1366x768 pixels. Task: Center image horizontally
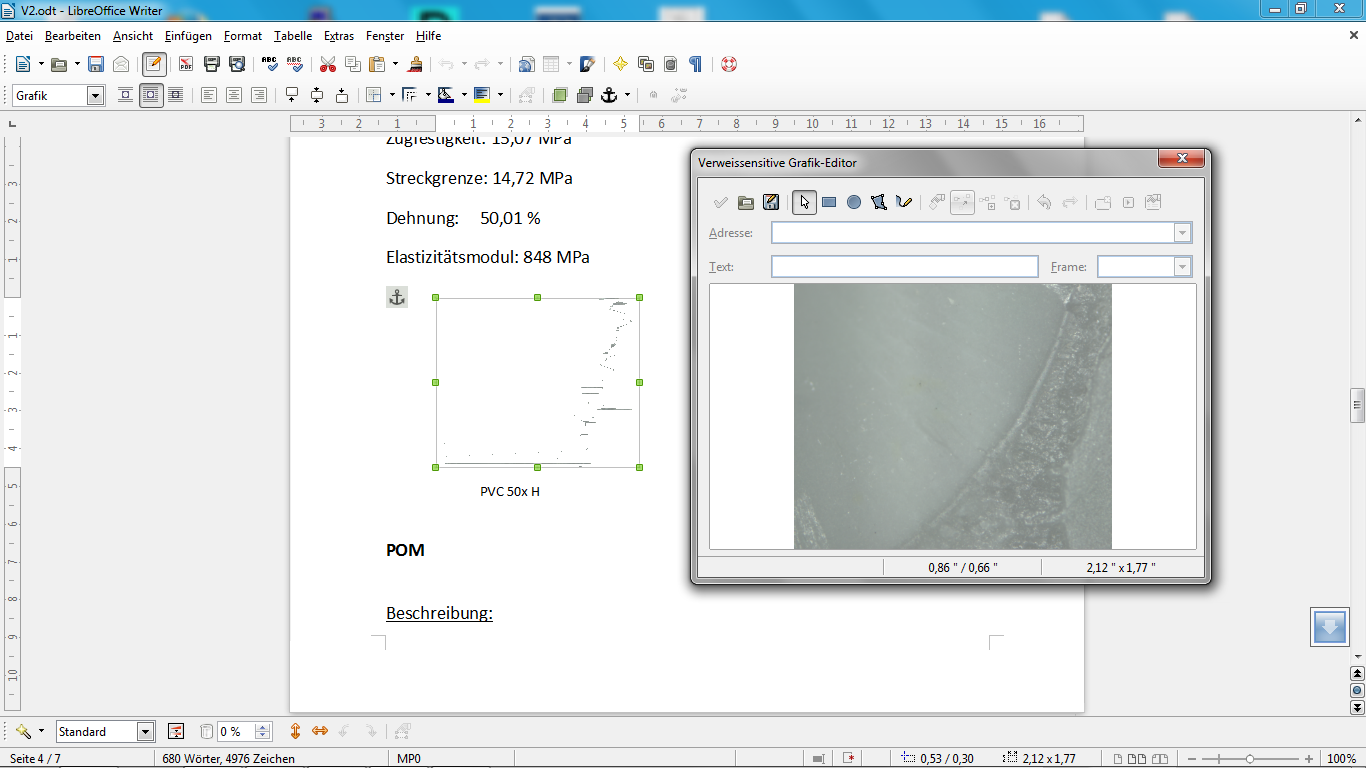[234, 96]
